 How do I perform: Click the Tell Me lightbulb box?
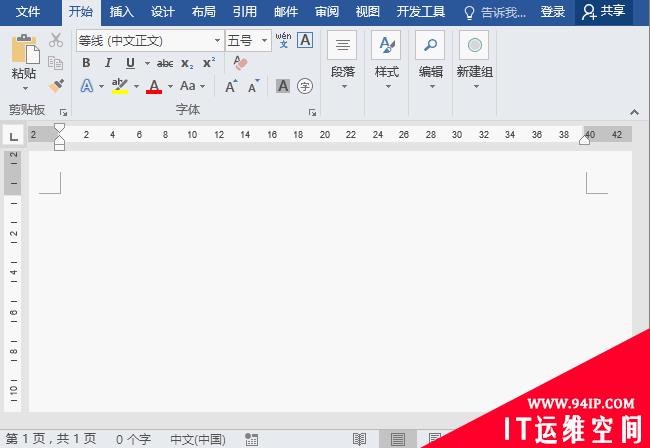click(x=495, y=12)
